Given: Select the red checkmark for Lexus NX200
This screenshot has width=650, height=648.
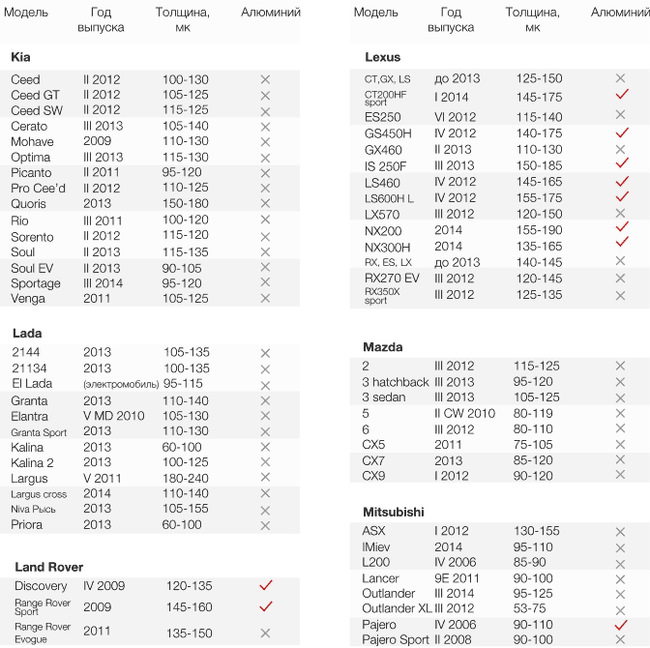Looking at the screenshot, I should (621, 230).
